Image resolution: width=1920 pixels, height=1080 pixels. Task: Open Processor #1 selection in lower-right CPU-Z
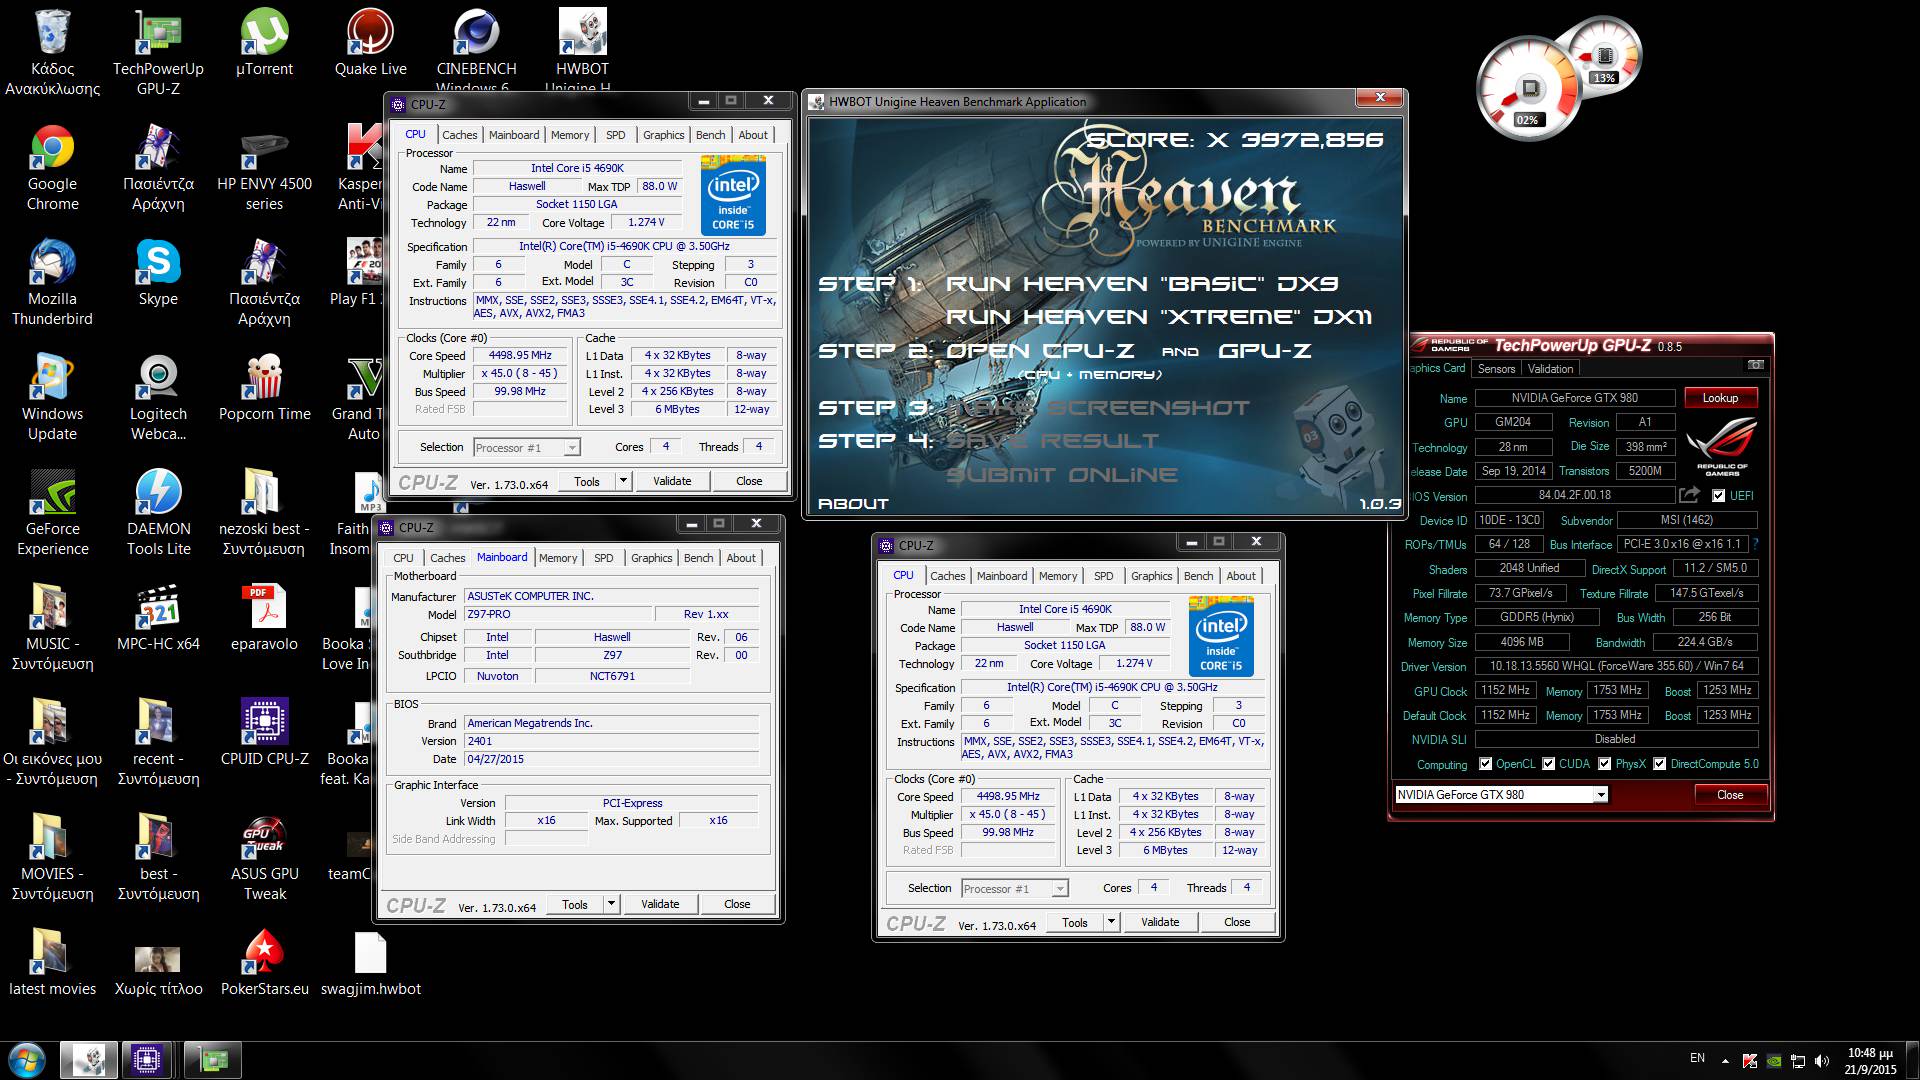pyautogui.click(x=1014, y=888)
